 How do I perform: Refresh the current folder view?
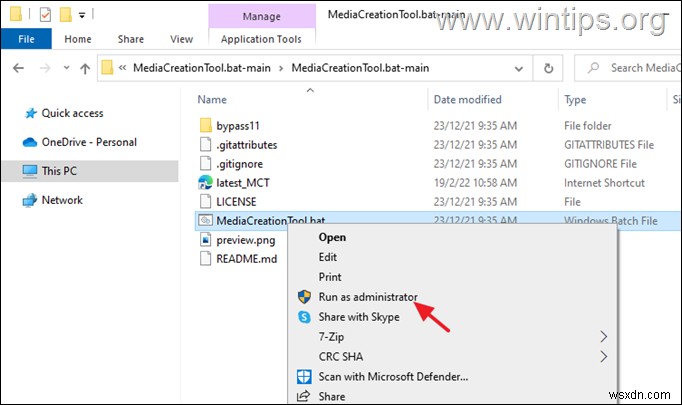pos(548,68)
